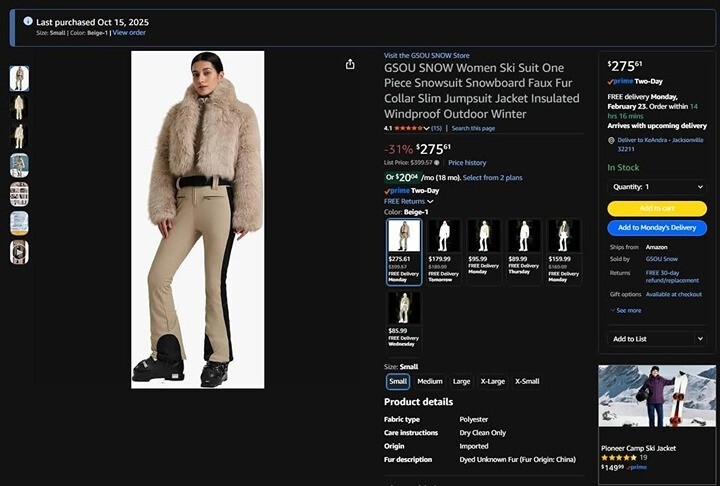
Task: Click the info icon in purchase banner
Action: coord(27,20)
